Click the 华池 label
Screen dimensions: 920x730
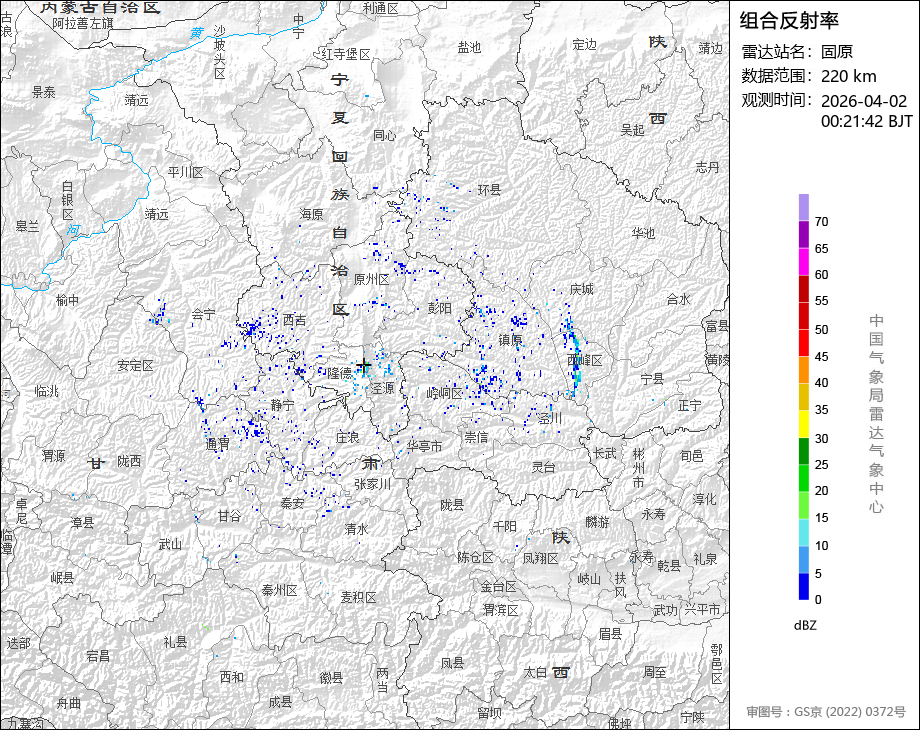pyautogui.click(x=643, y=233)
